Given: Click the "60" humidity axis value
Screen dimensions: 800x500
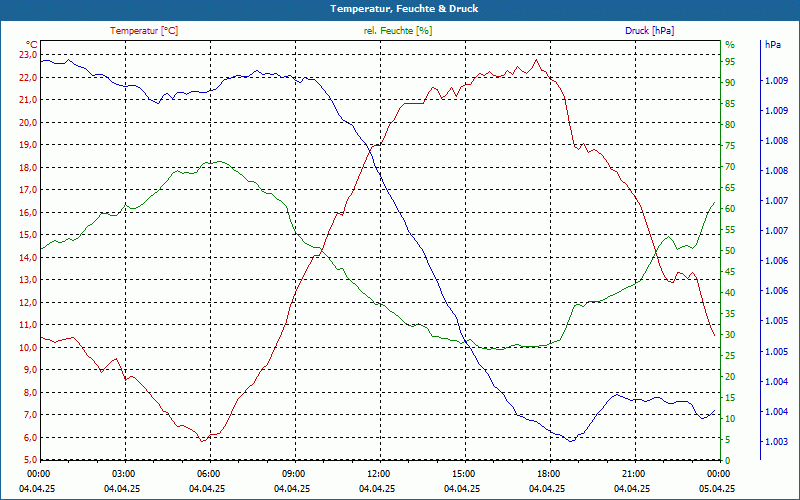Looking at the screenshot, I should 730,209.
